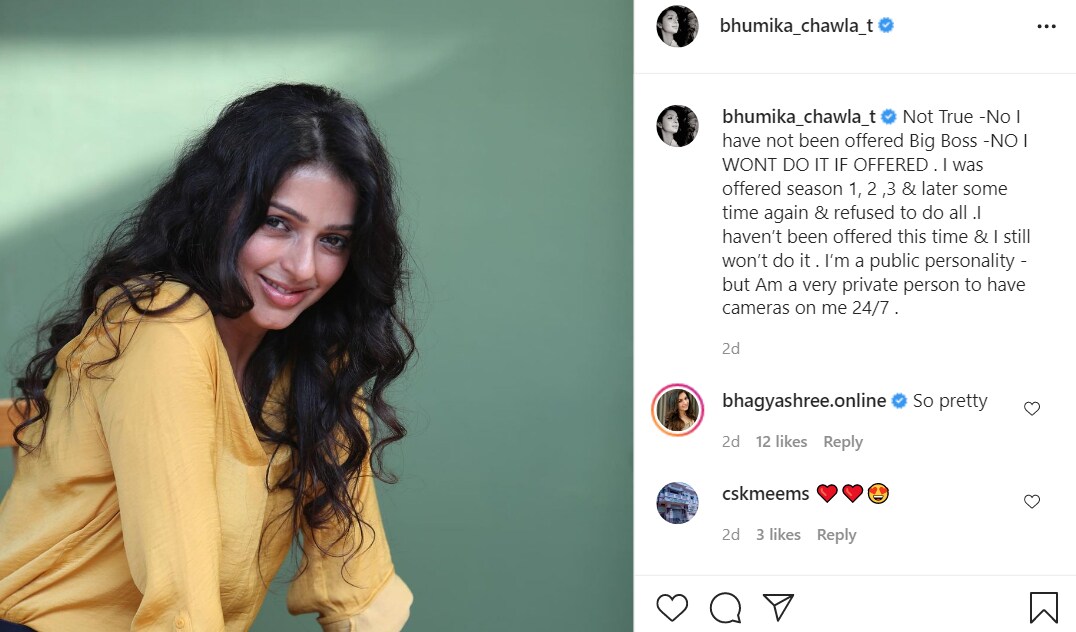Save the post with the bookmark icon
This screenshot has height=632, width=1076.
[x=1043, y=607]
